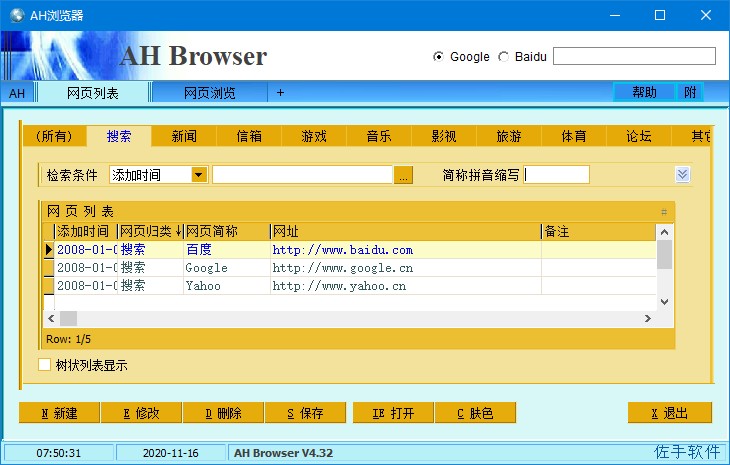
Task: Open the 帮助 help button
Action: (x=644, y=92)
